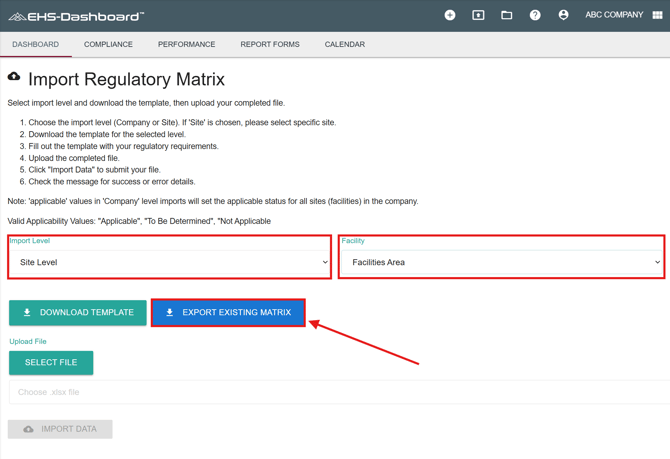The width and height of the screenshot is (670, 459).
Task: Click the user account profile icon
Action: pyautogui.click(x=563, y=15)
